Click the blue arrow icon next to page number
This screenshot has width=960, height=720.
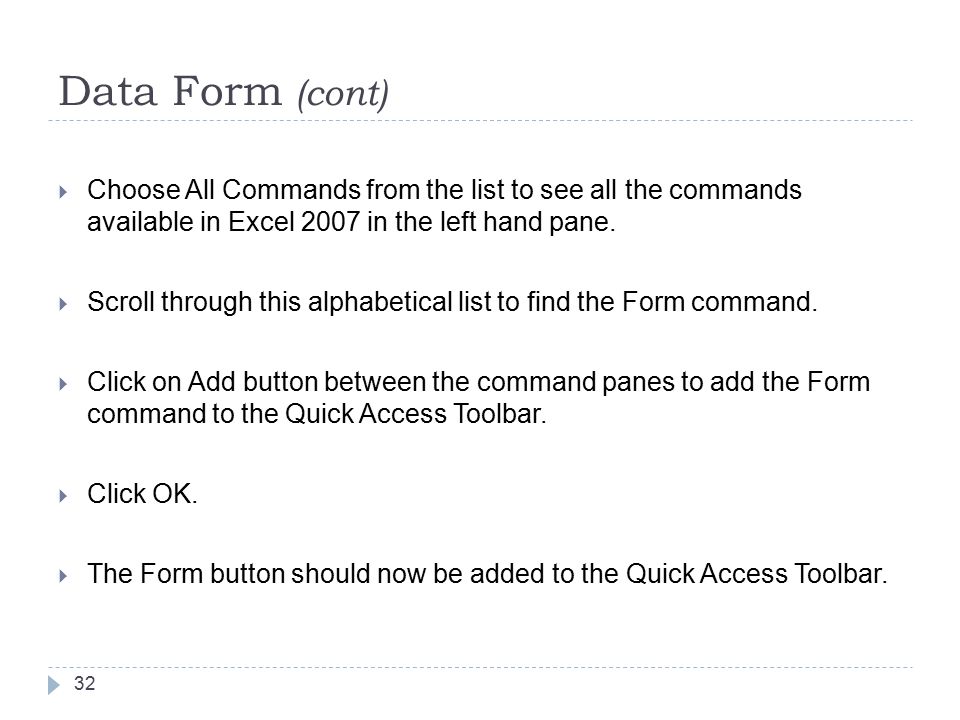tap(54, 684)
